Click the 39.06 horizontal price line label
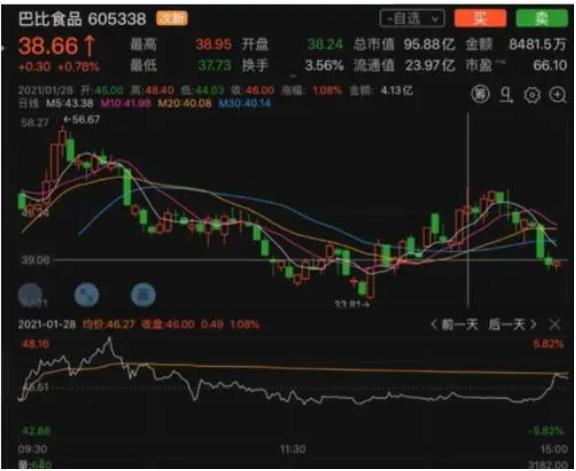 [35, 260]
